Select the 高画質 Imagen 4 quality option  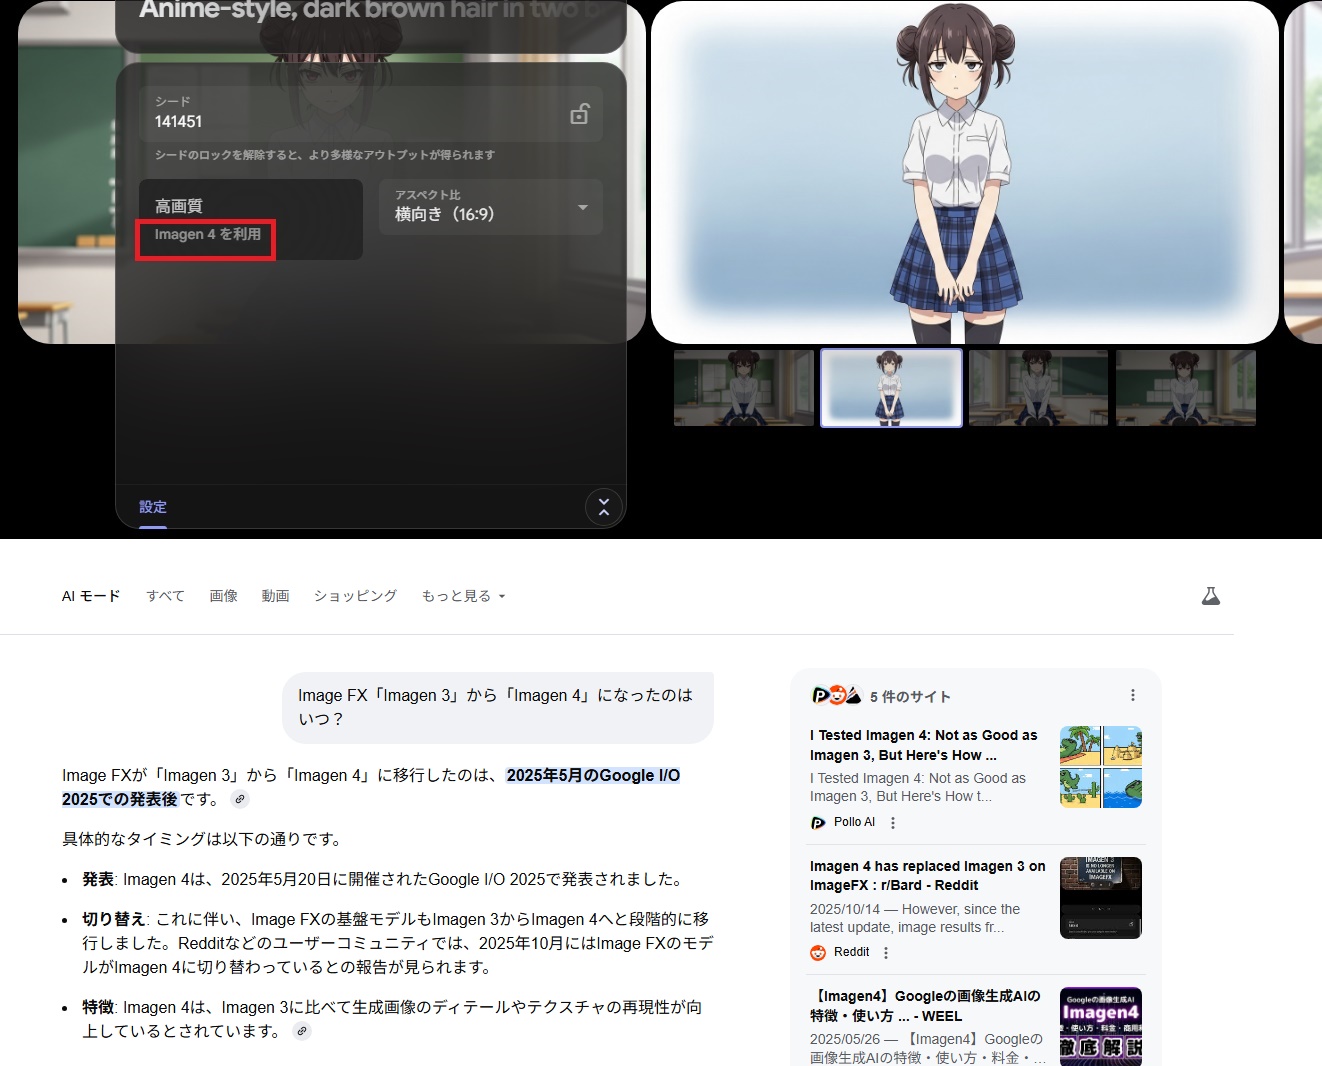tap(250, 219)
